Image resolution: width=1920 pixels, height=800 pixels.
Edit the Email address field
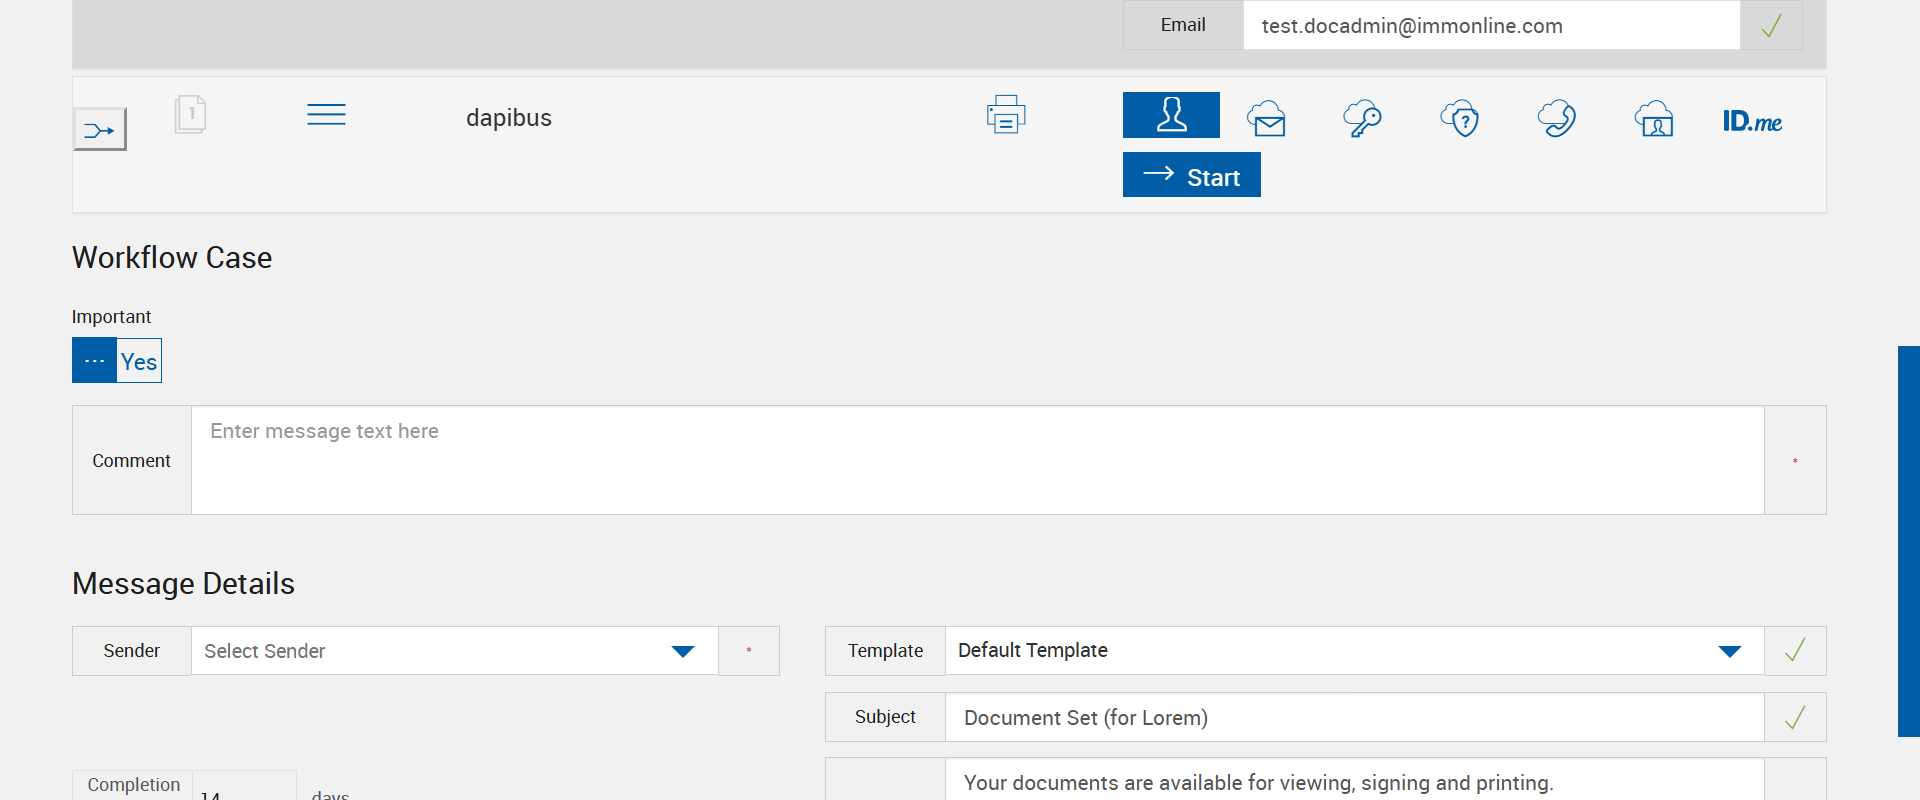(x=1490, y=26)
